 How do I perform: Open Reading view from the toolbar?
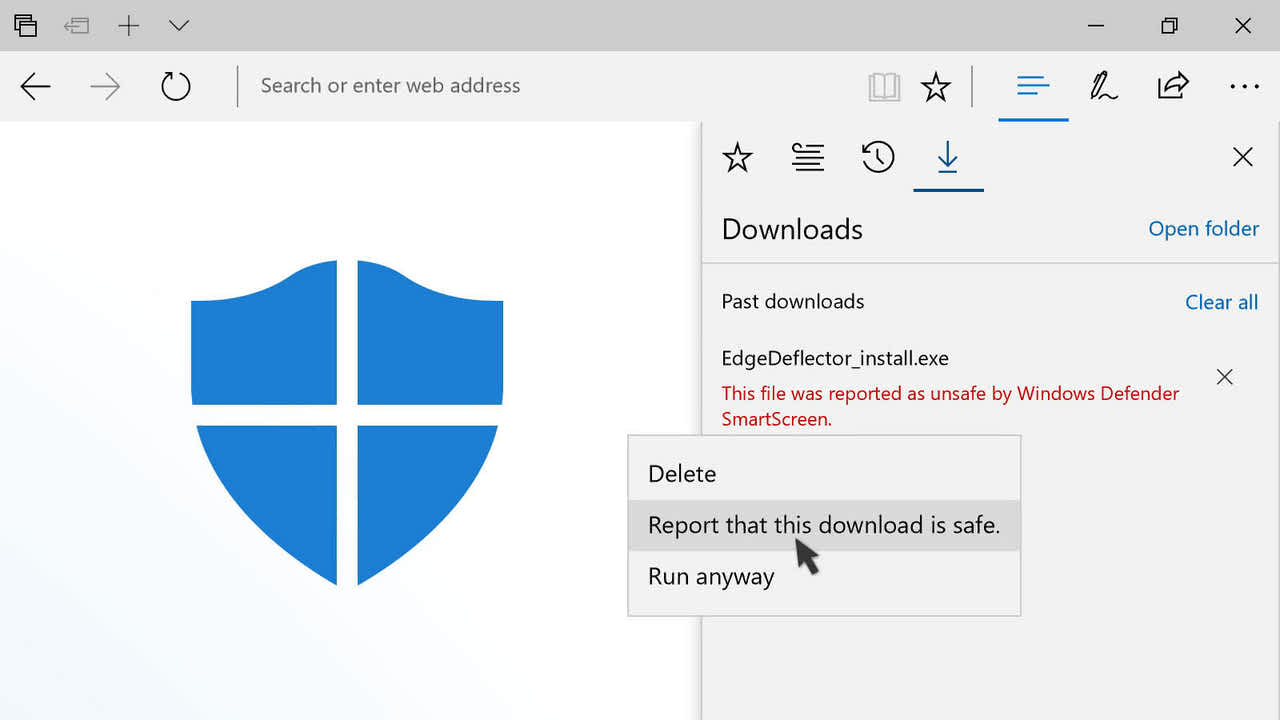click(884, 86)
